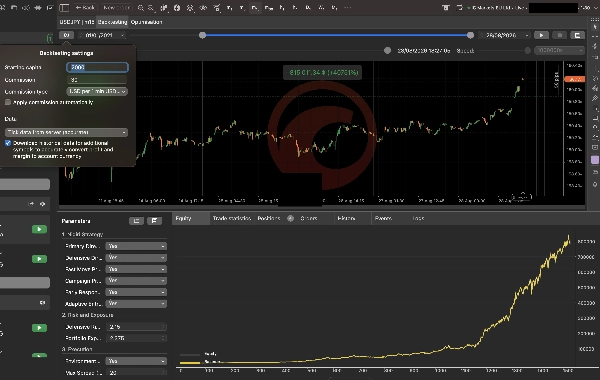Image resolution: width=600 pixels, height=380 pixels.
Task: Click the Balance legend entry on equity chart
Action: pos(200,362)
